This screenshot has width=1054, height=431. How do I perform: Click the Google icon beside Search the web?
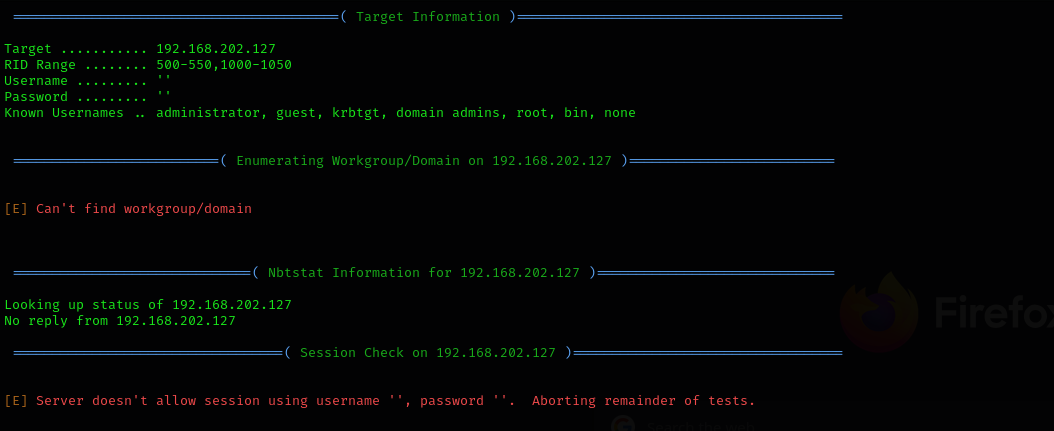click(624, 425)
